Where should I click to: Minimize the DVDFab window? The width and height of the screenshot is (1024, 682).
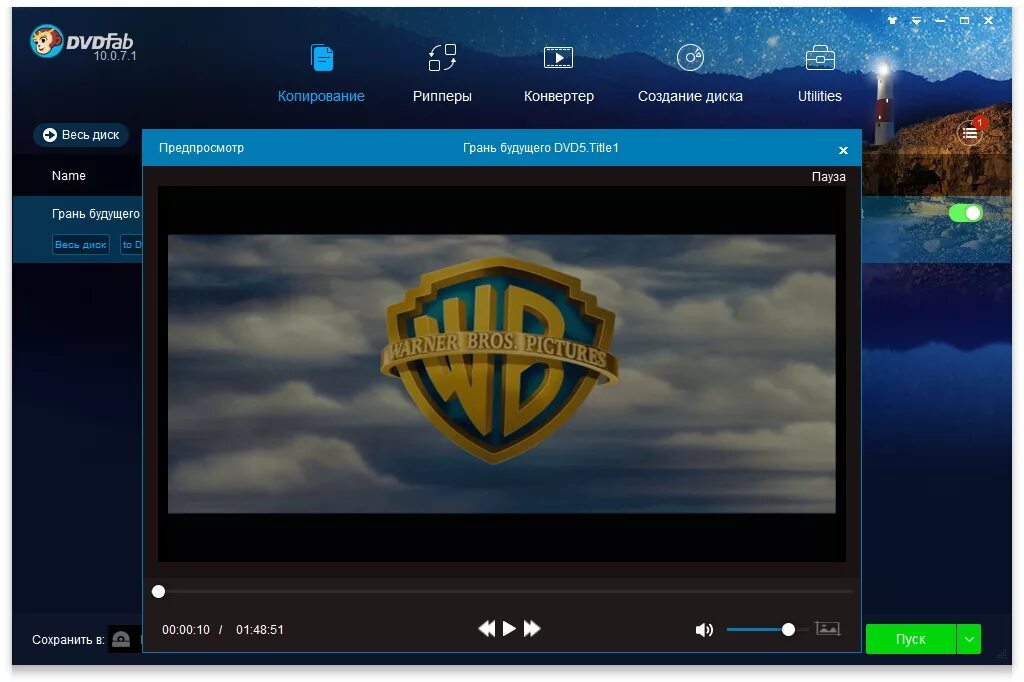pyautogui.click(x=940, y=21)
